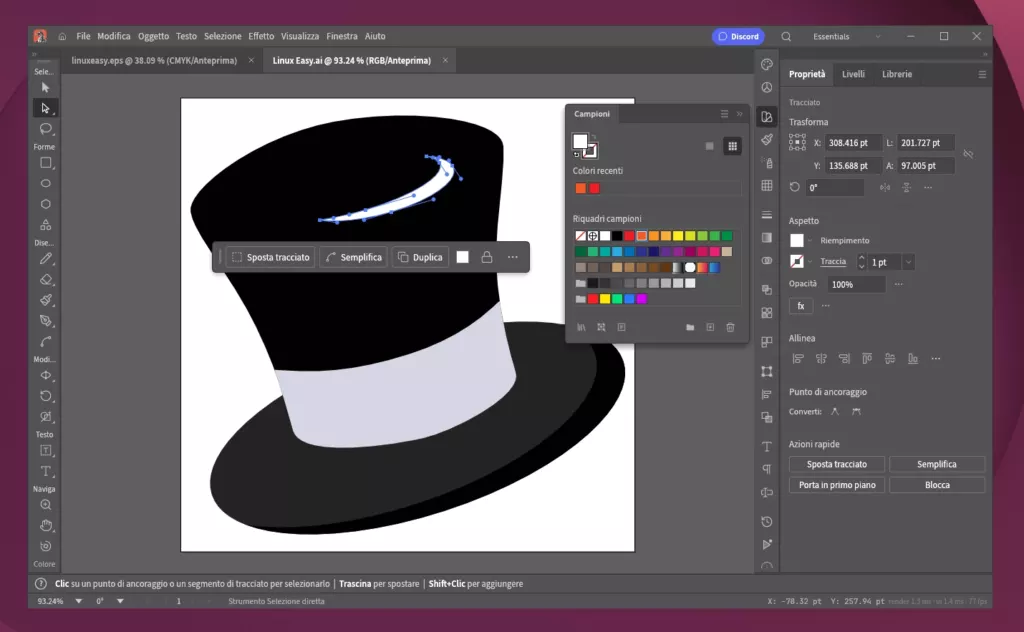The width and height of the screenshot is (1024, 632).
Task: Select the Curvature tool
Action: pos(45,342)
